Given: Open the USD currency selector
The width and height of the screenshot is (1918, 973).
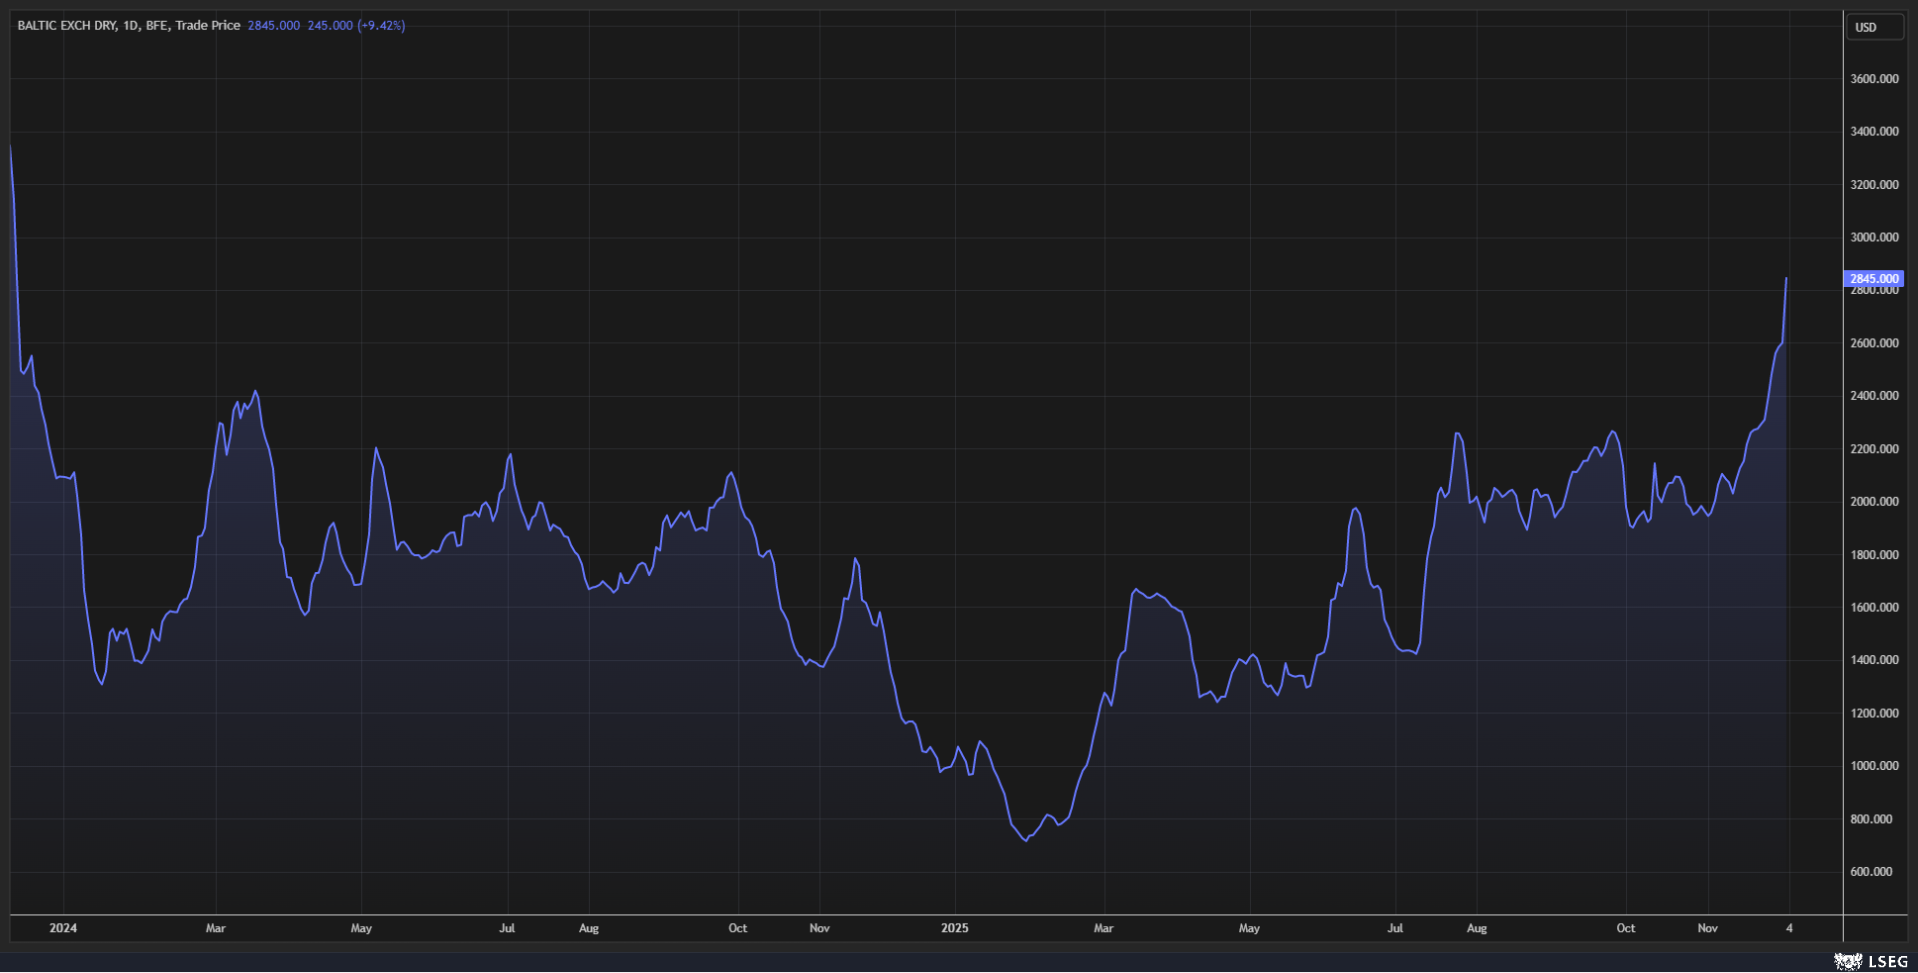Looking at the screenshot, I should 1873,27.
